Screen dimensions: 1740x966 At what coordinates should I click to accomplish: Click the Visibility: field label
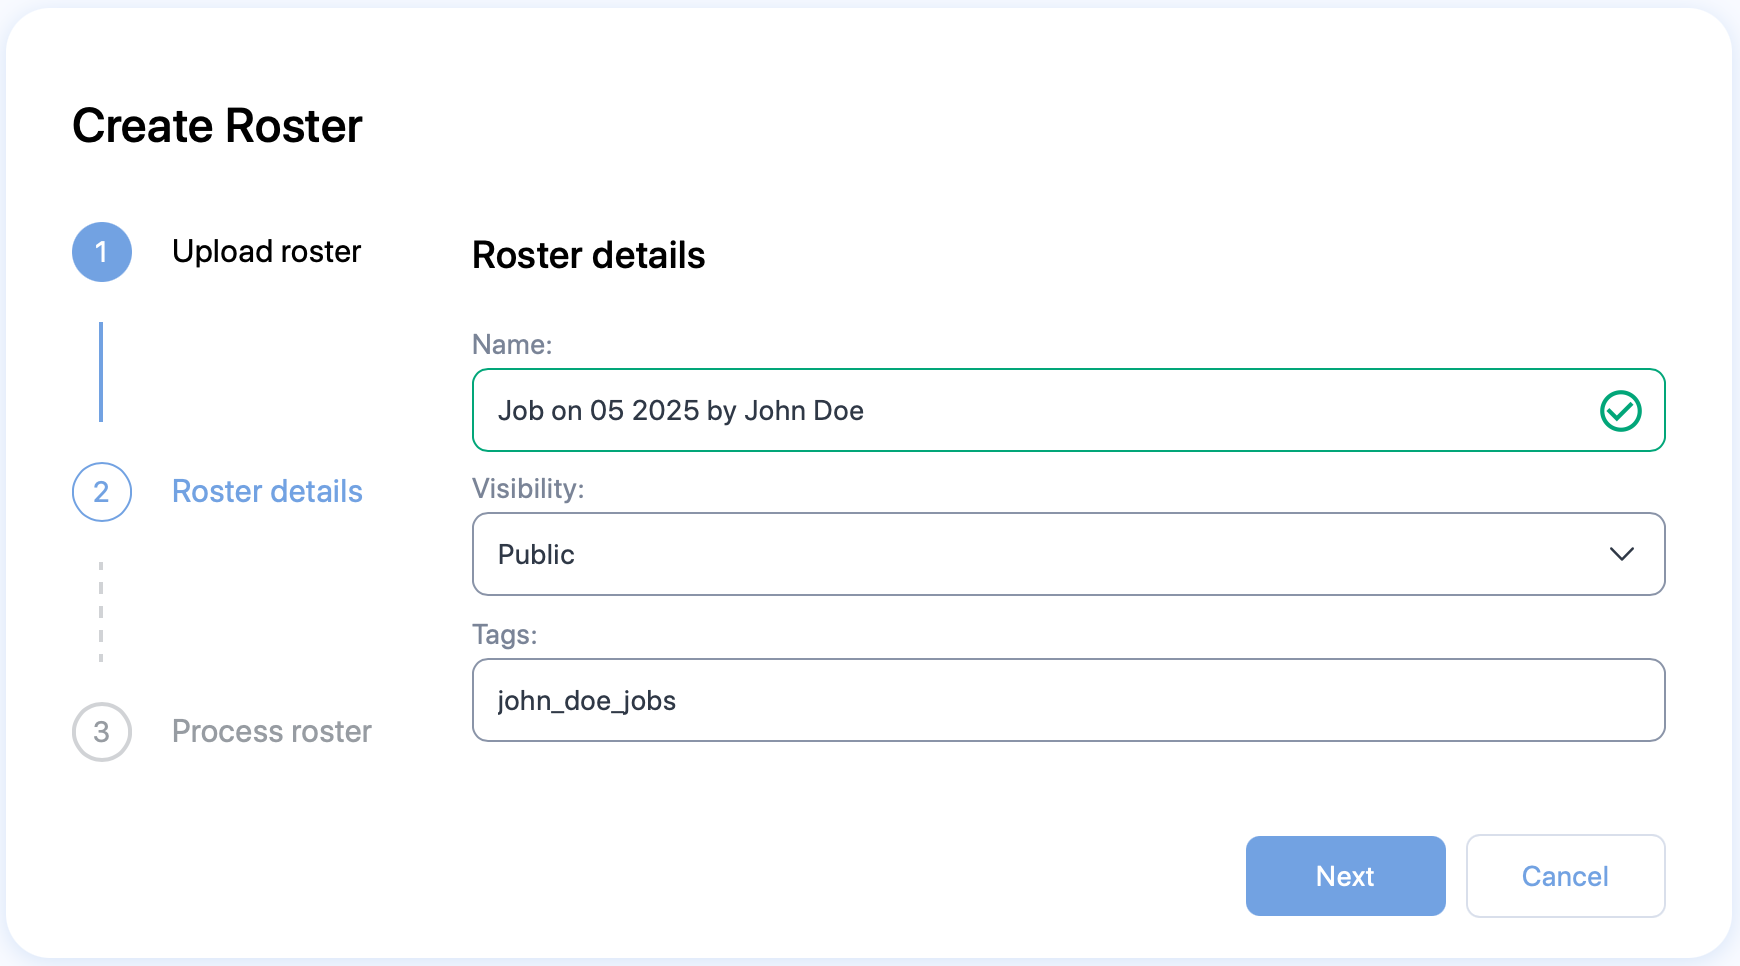pyautogui.click(x=527, y=488)
